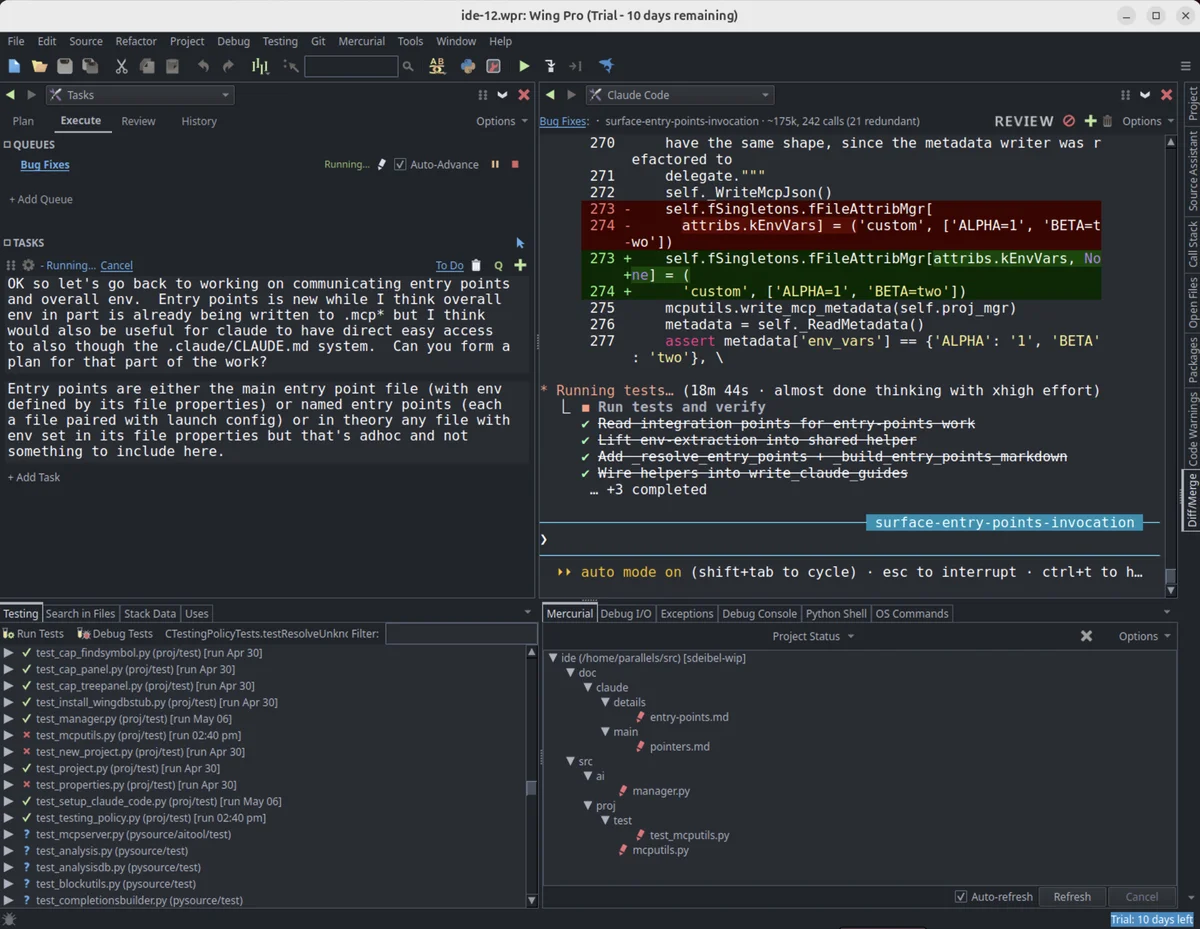Click the Q queue icon in Tasks
The height and width of the screenshot is (929, 1200).
point(498,265)
